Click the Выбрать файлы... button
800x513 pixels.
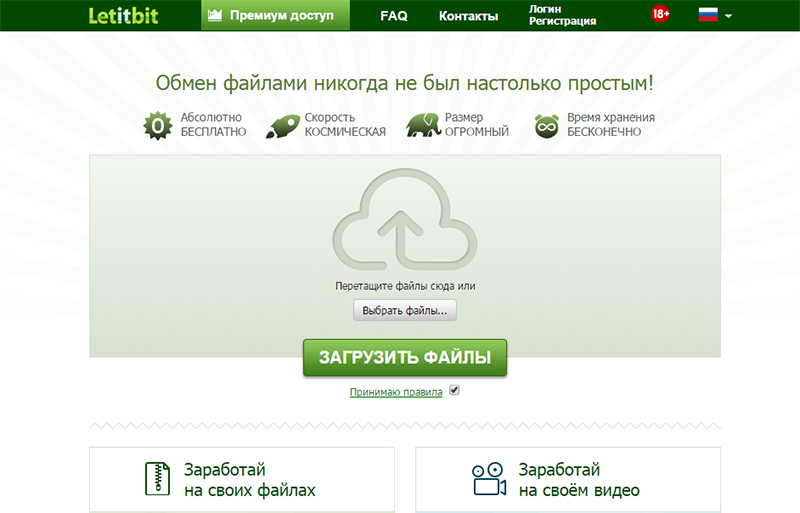(405, 310)
